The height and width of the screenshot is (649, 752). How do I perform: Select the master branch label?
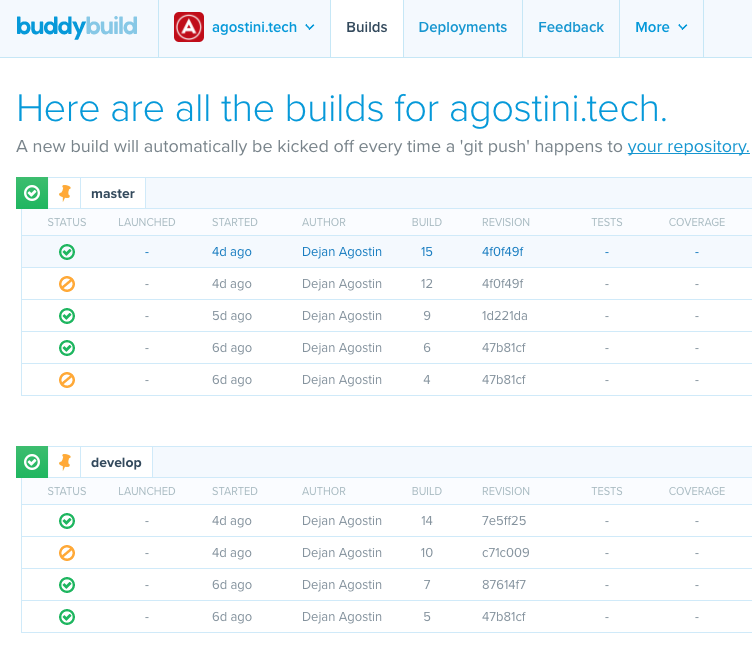112,193
